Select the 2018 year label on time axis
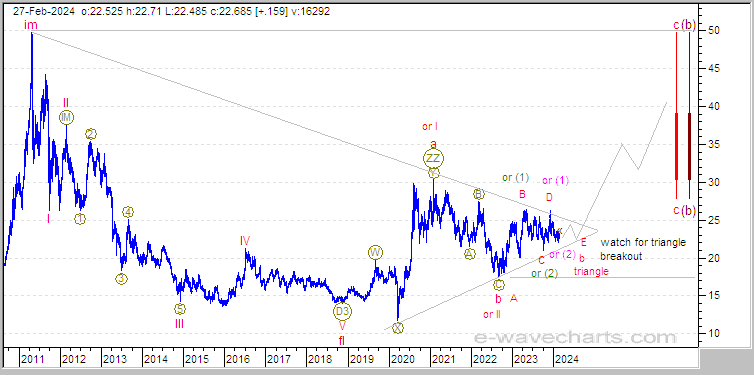The image size is (754, 375). point(319,359)
